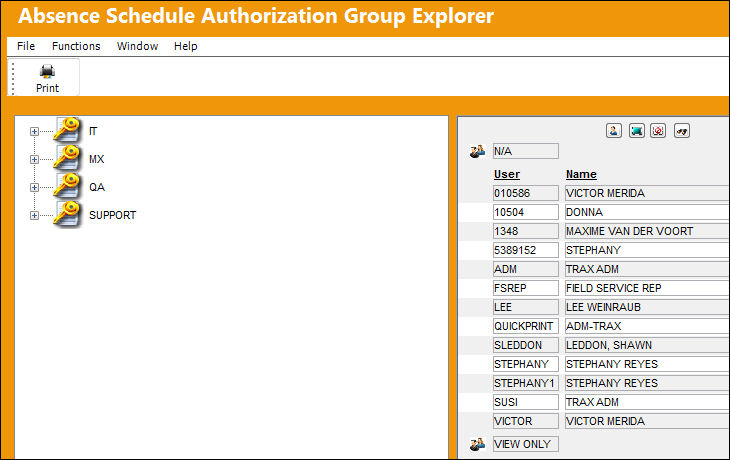Click the person icon button in the right panel

pyautogui.click(x=614, y=131)
